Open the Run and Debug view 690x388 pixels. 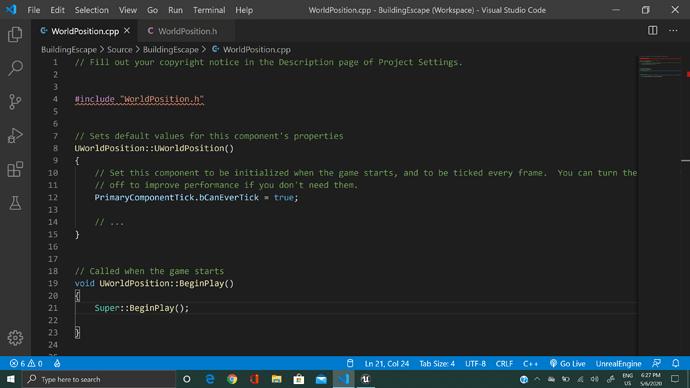point(15,135)
